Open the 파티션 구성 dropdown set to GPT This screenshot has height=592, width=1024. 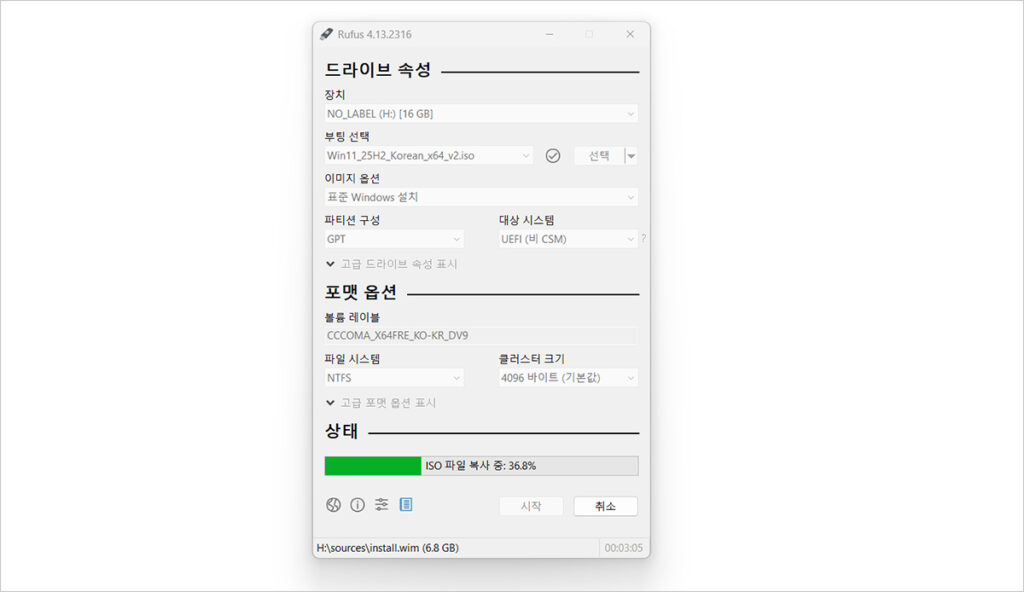point(394,239)
